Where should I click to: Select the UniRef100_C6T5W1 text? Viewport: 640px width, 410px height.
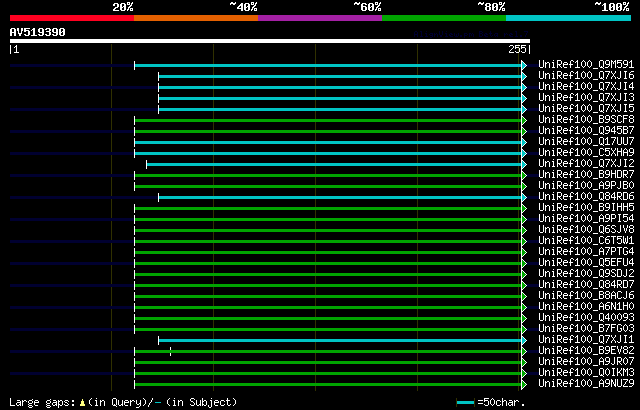586,241
